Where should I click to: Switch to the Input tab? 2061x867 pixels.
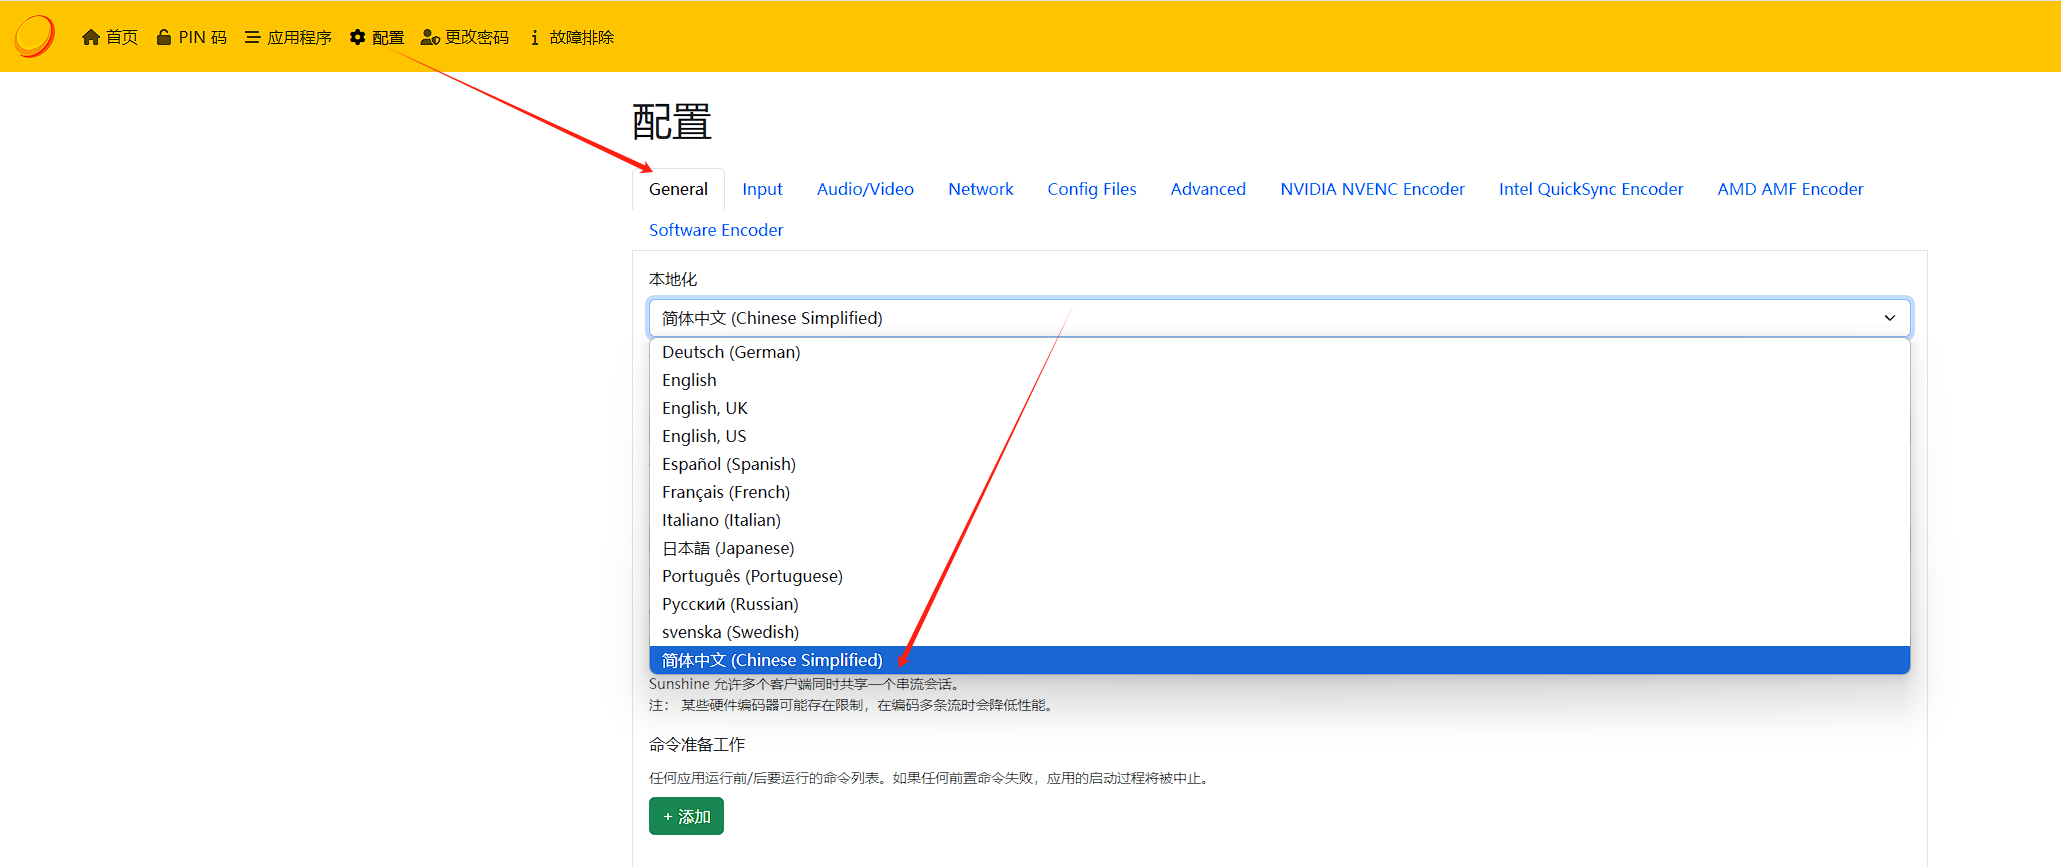coord(762,189)
